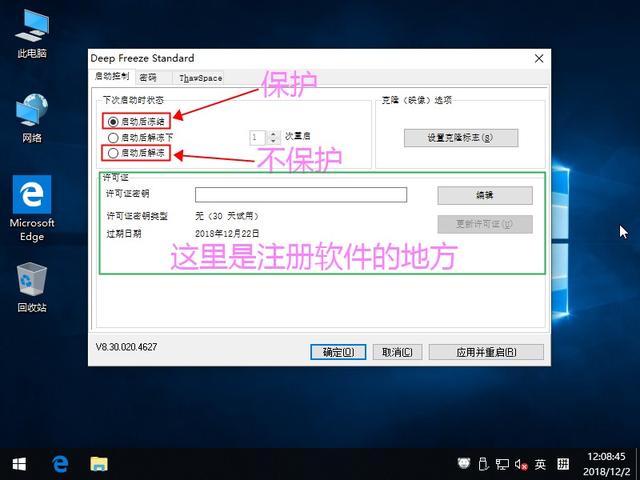Click the show desktop strip on taskbar
This screenshot has width=640, height=480.
637,464
